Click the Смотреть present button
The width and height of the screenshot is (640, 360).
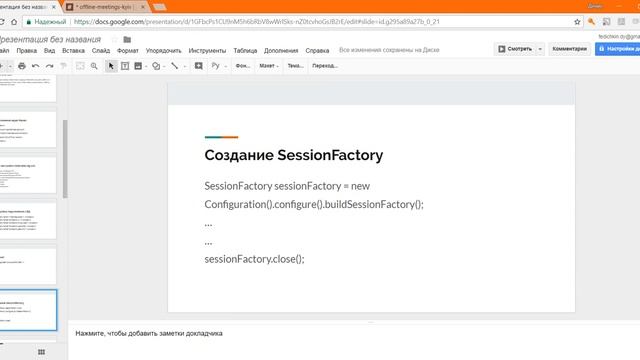pyautogui.click(x=515, y=49)
